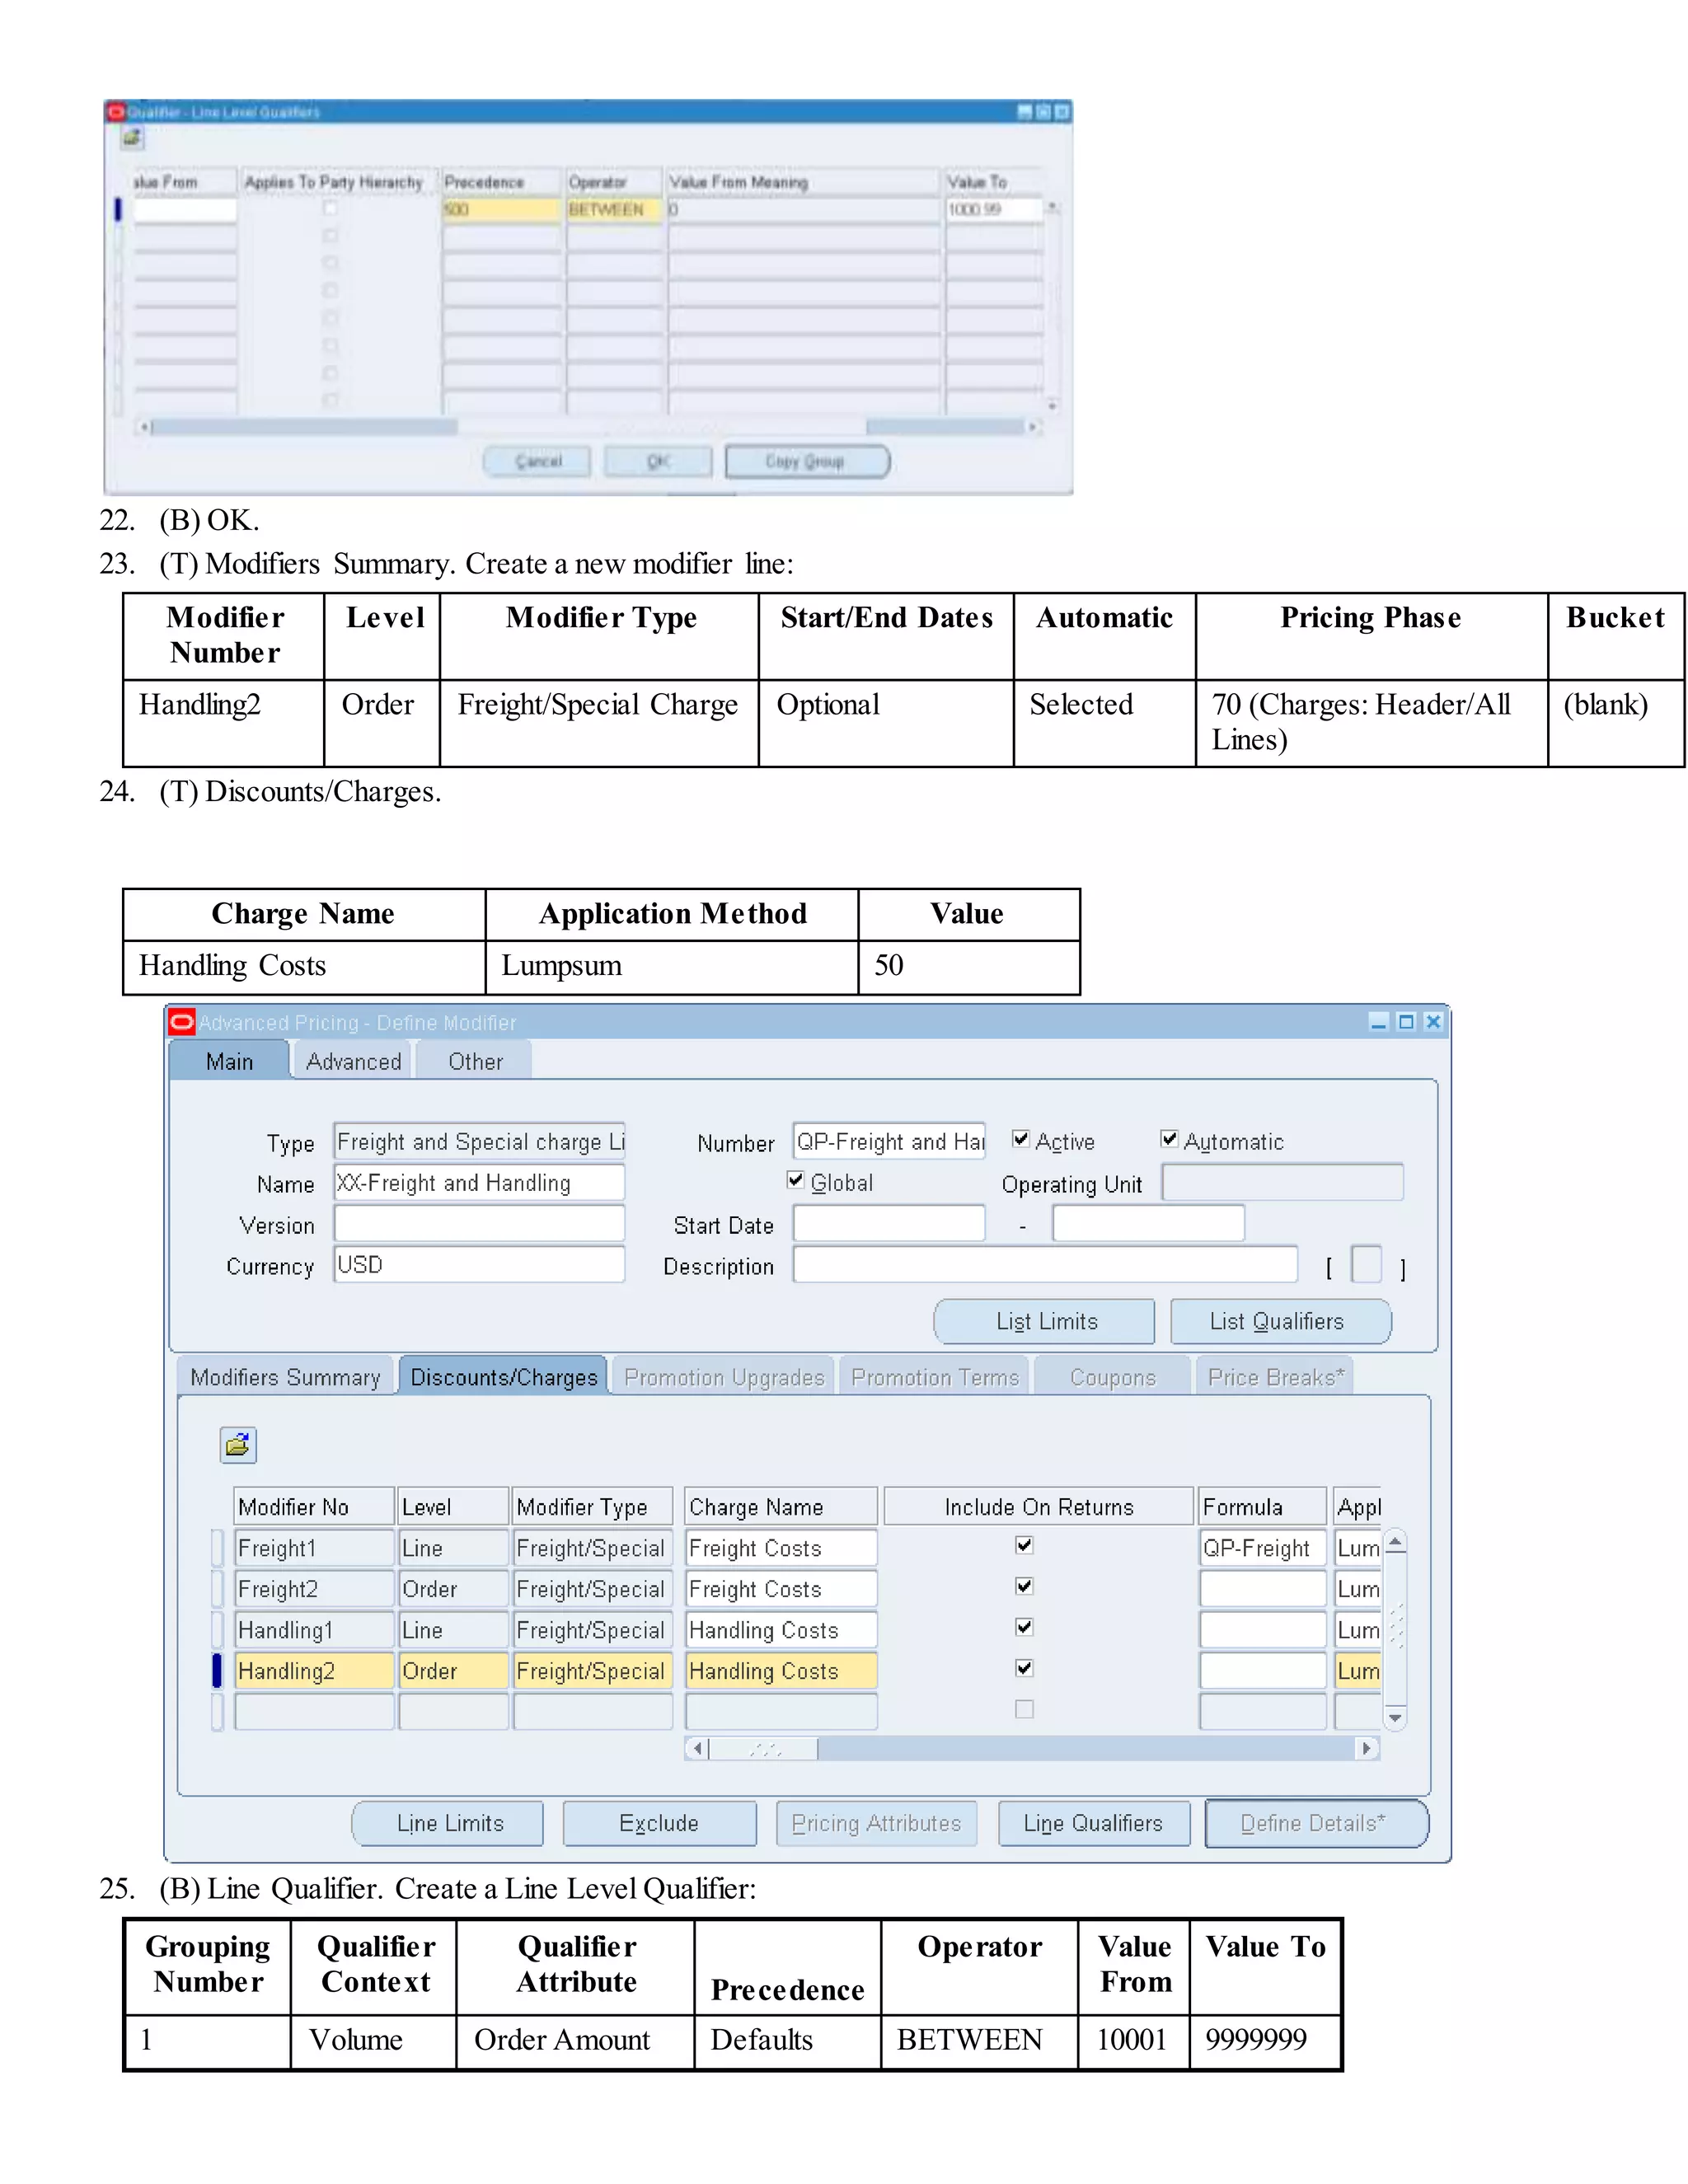Click OK in Qualifier window
This screenshot has height=2184, width=1688.
[x=659, y=462]
